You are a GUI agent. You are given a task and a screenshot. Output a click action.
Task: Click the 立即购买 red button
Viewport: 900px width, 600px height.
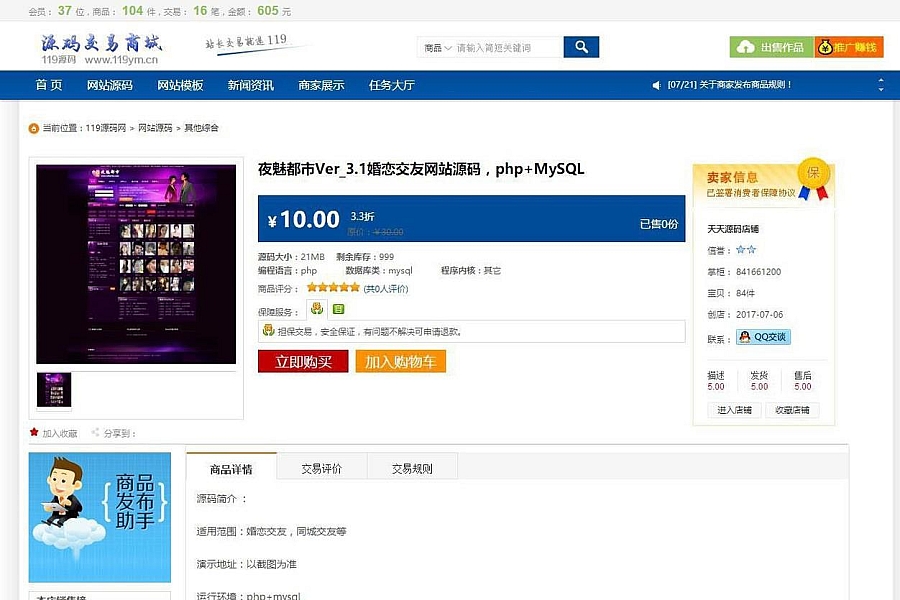tap(303, 362)
